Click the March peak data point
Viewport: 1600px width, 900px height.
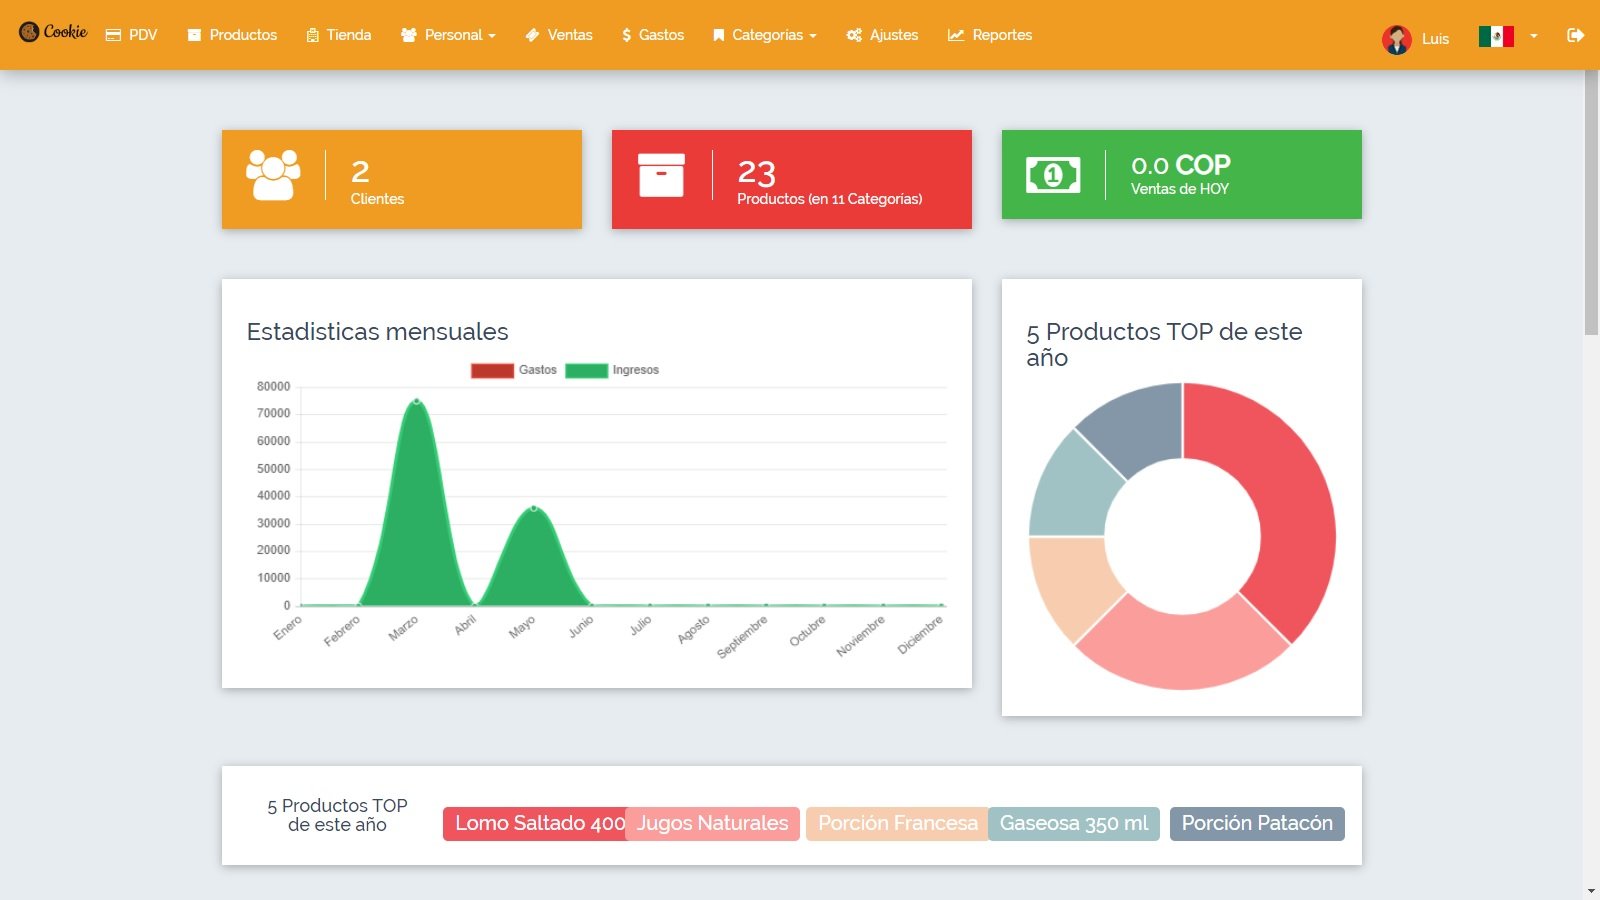417,401
